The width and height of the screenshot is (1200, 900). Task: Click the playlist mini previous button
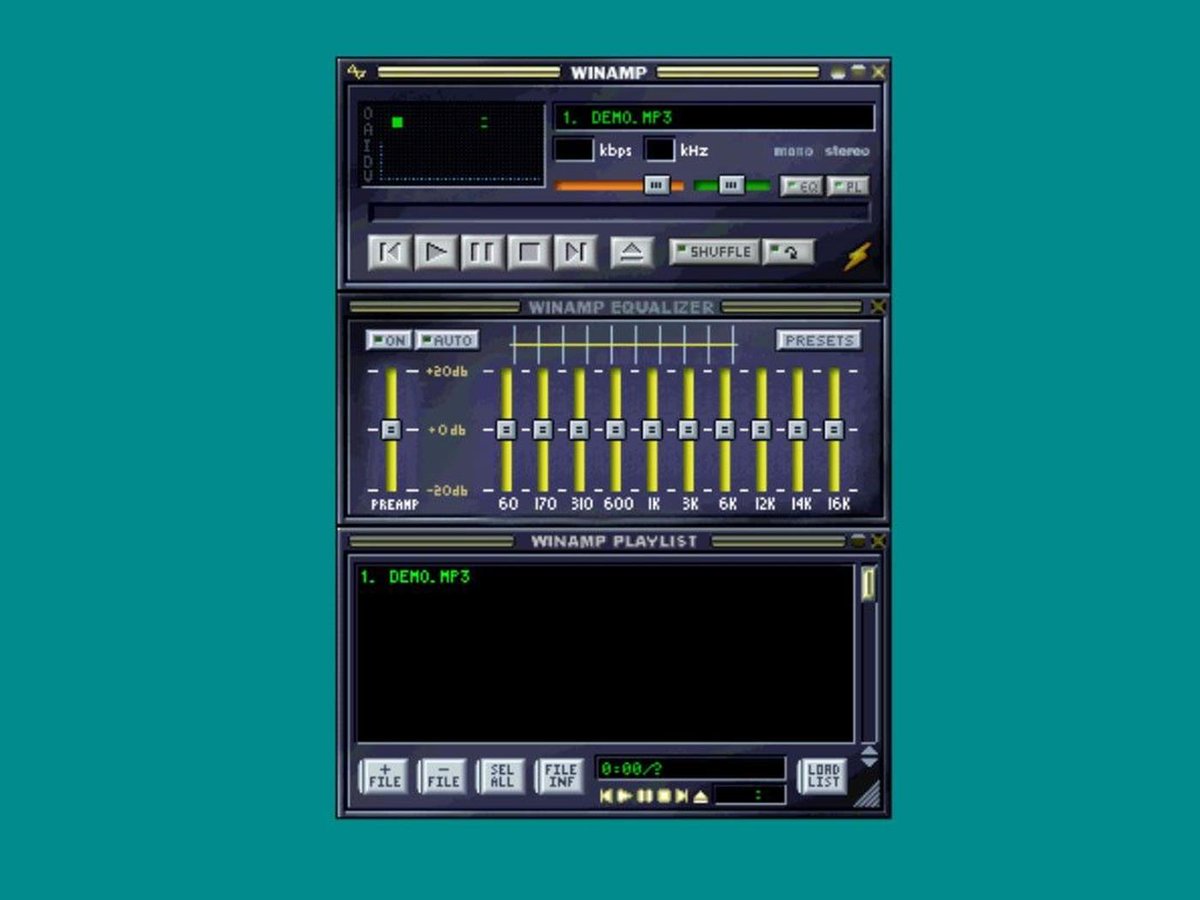[x=606, y=796]
